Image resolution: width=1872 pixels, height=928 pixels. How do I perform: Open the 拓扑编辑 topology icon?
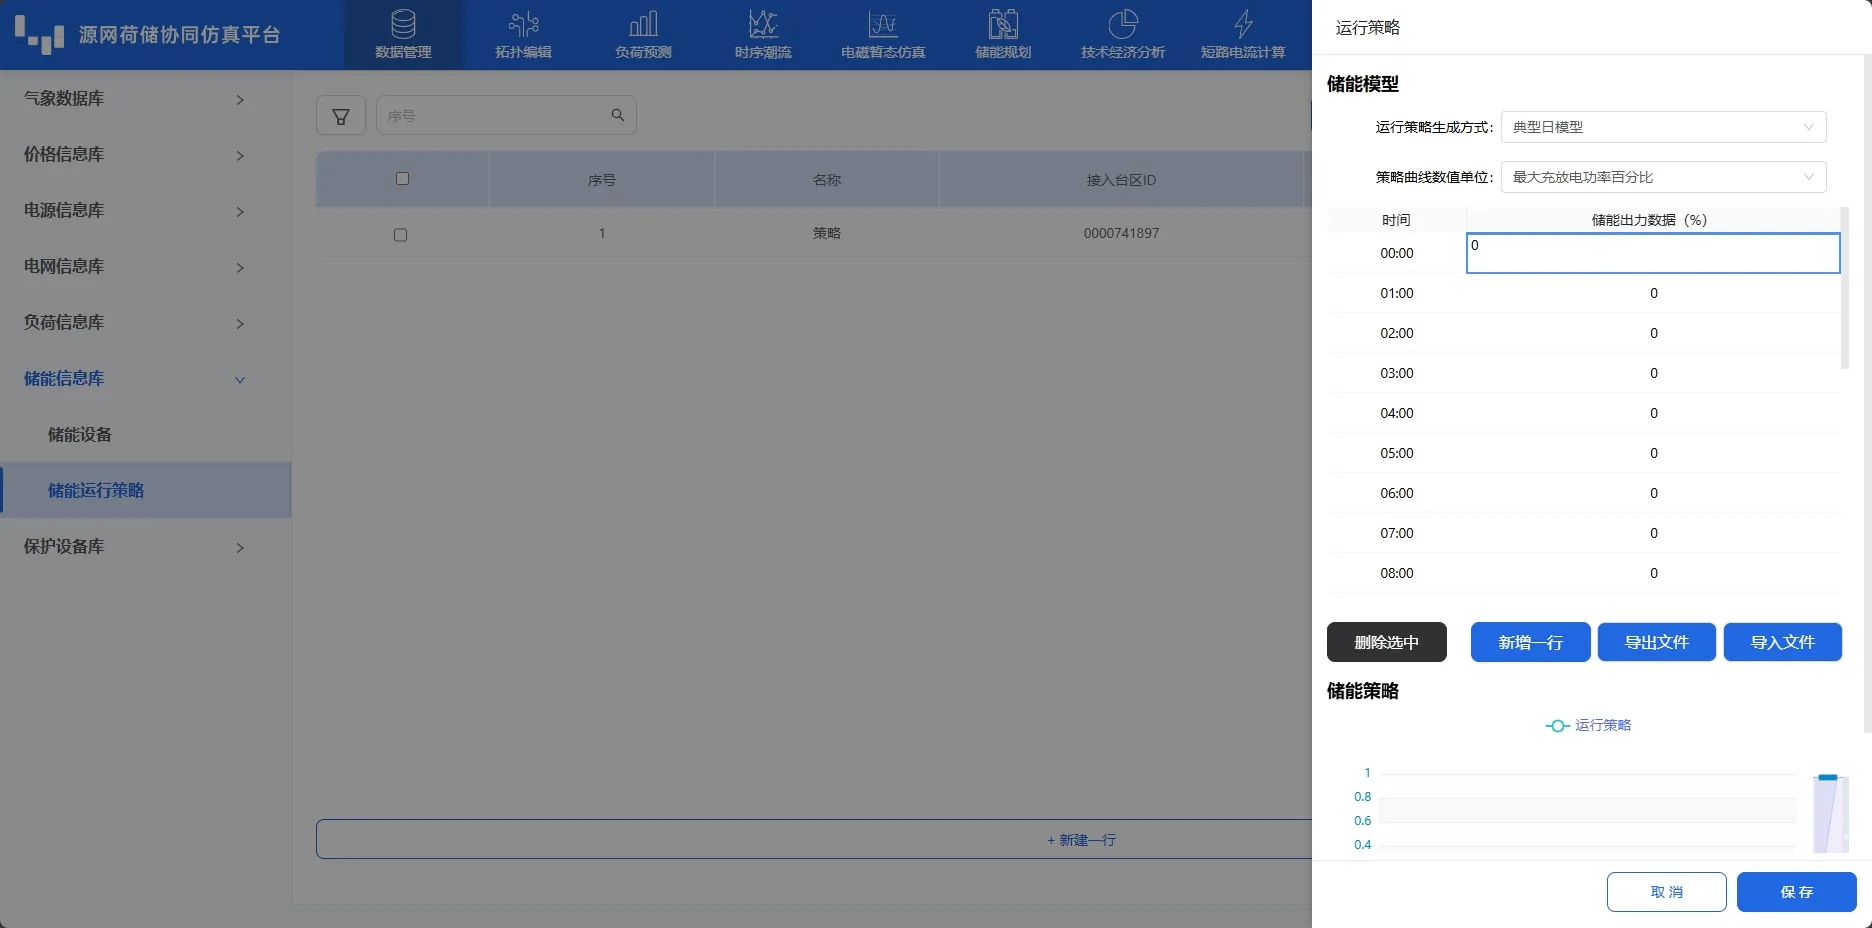click(x=523, y=24)
